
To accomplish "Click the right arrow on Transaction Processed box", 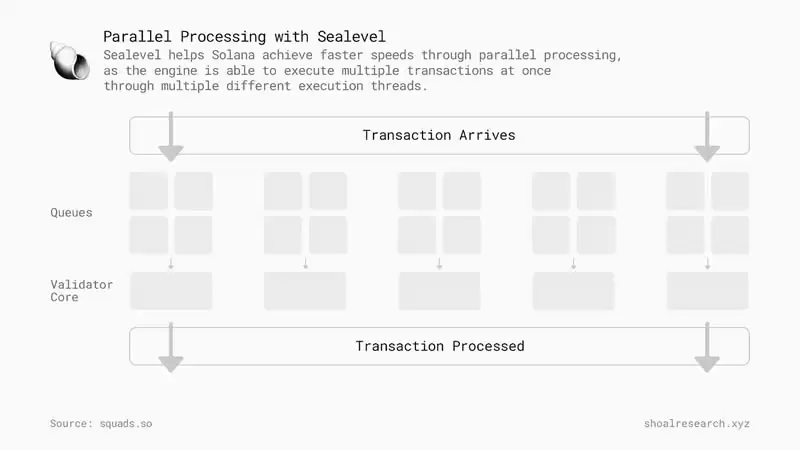I will [x=707, y=347].
